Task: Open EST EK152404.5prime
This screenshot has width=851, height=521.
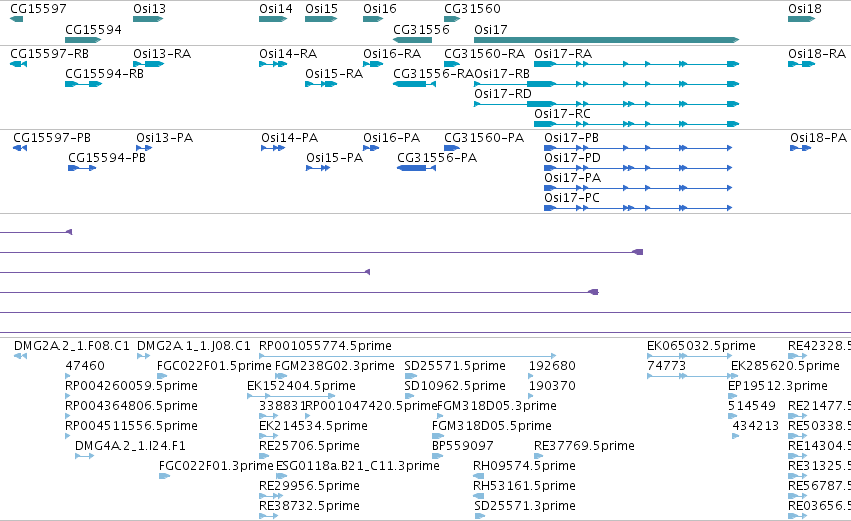Action: (301, 386)
